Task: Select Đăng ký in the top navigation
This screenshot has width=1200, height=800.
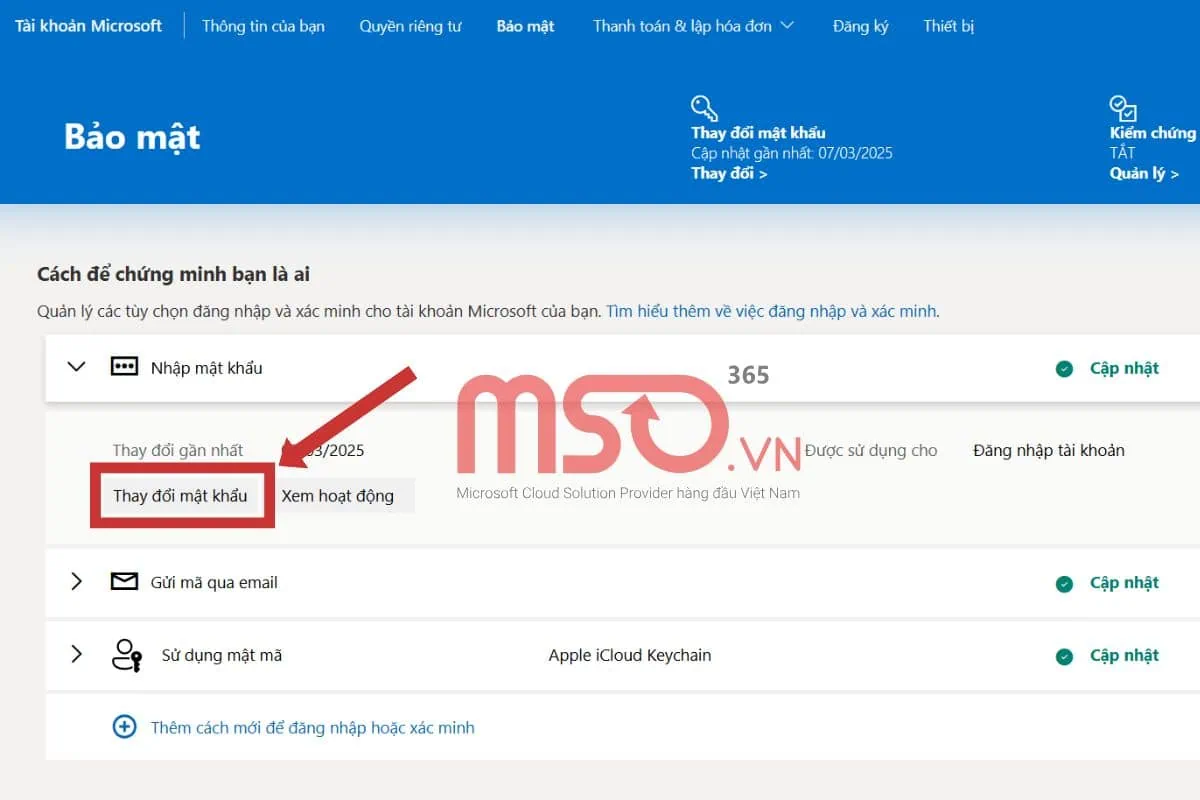Action: pos(860,27)
